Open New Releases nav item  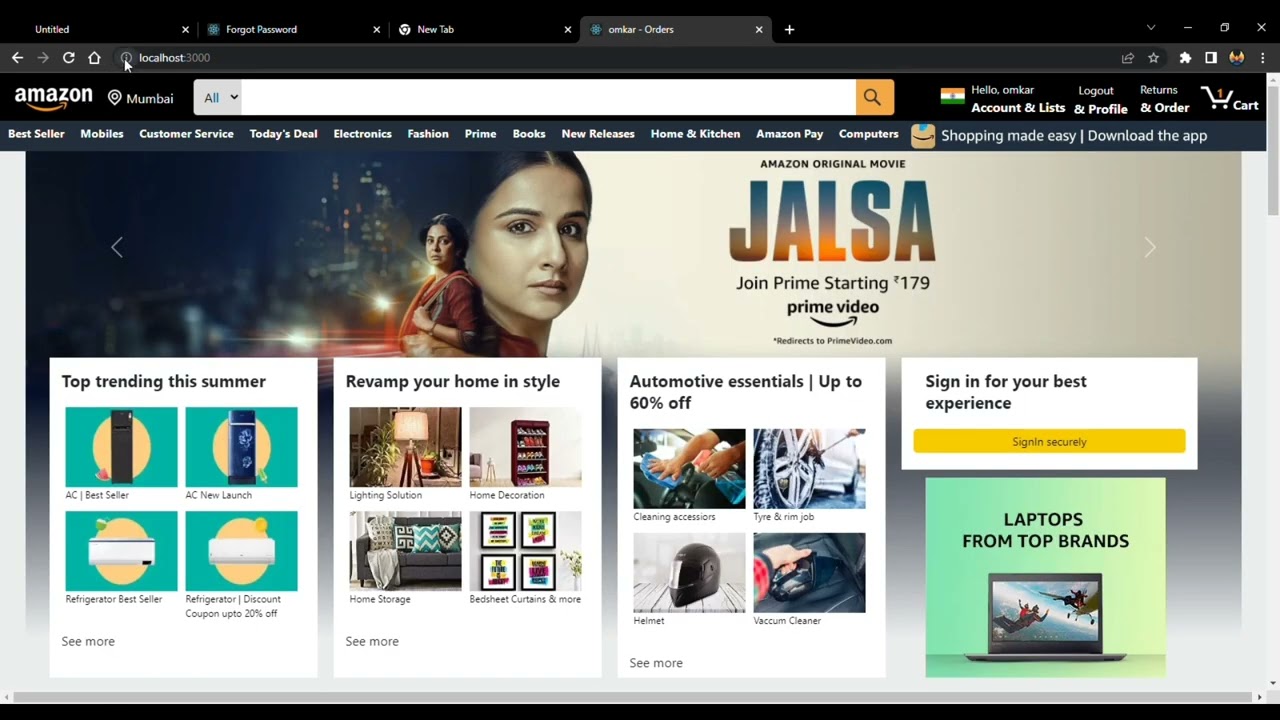[598, 134]
